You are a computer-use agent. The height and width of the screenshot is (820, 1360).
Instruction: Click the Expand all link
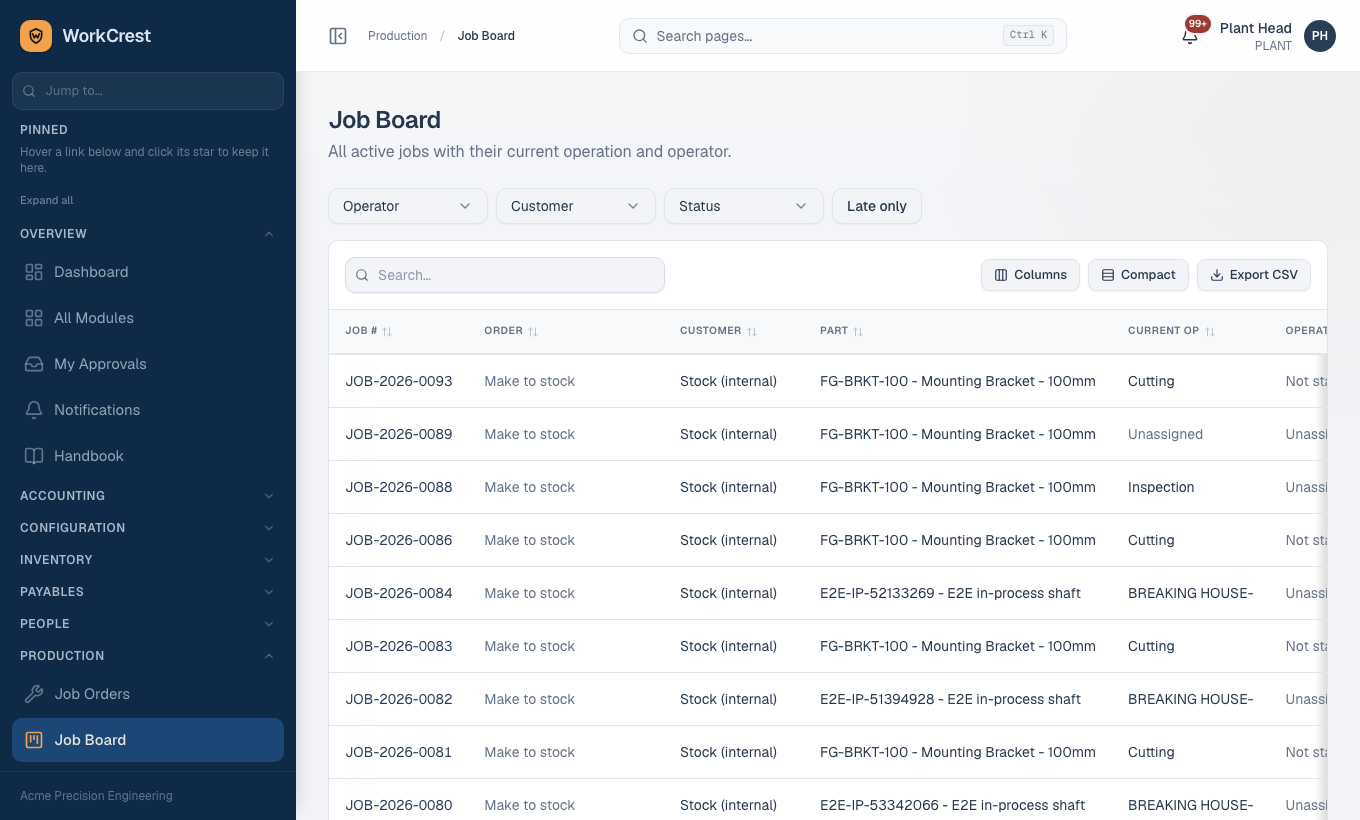[47, 200]
